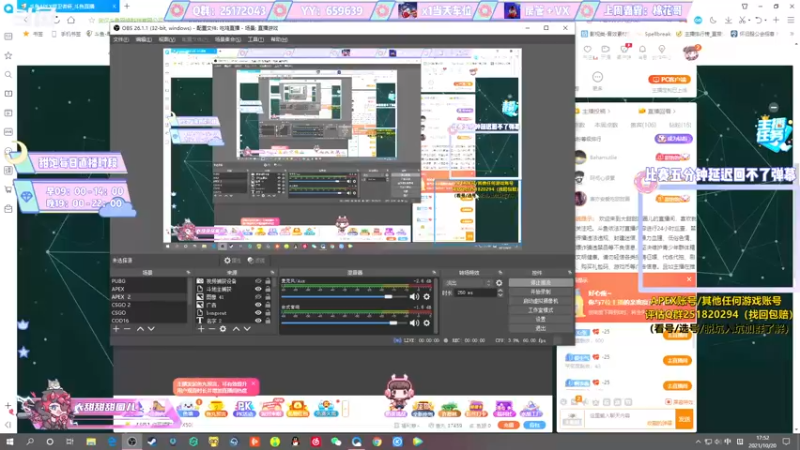Open OBS 视图(V) menu
The image size is (800, 450).
[167, 39]
